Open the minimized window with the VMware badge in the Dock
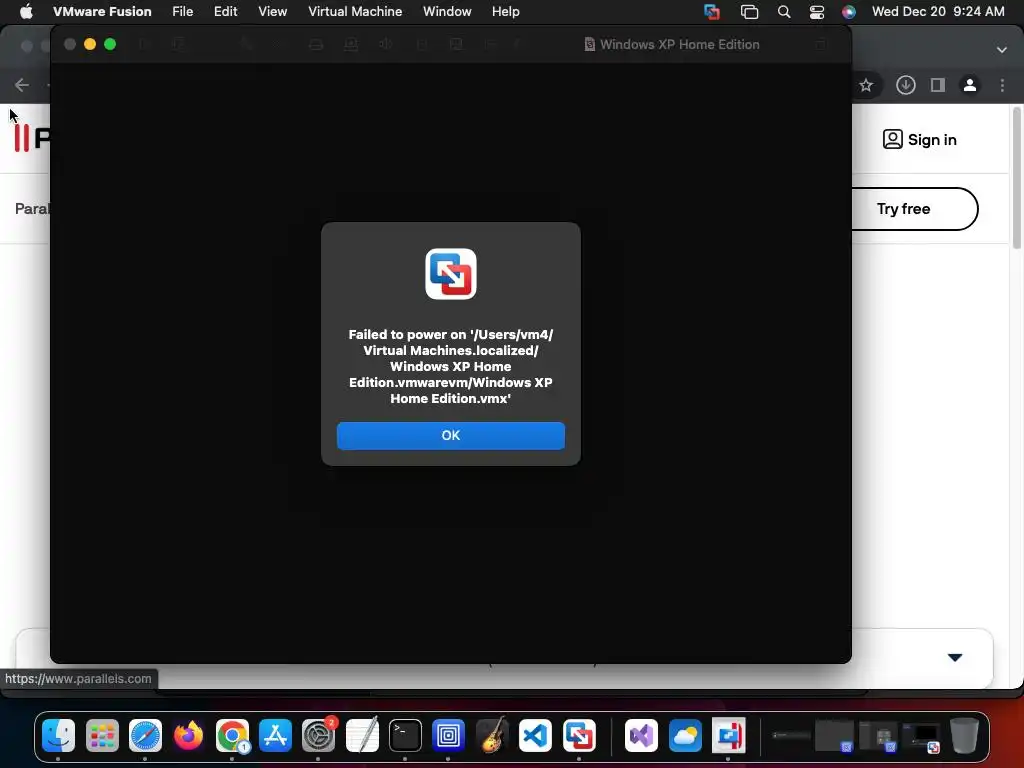Image resolution: width=1024 pixels, height=768 pixels. point(921,737)
